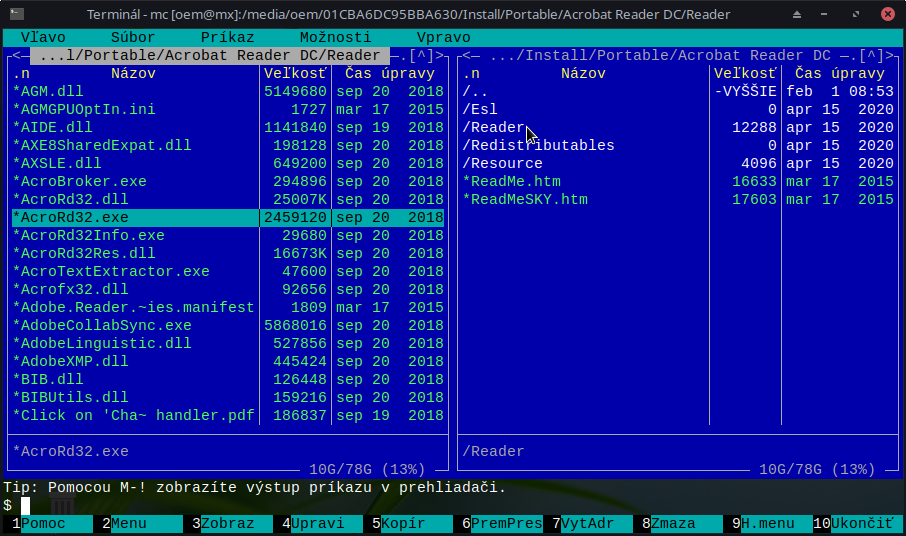The image size is (906, 536).
Task: Sort right panel by Veľkosť column
Action: point(745,73)
